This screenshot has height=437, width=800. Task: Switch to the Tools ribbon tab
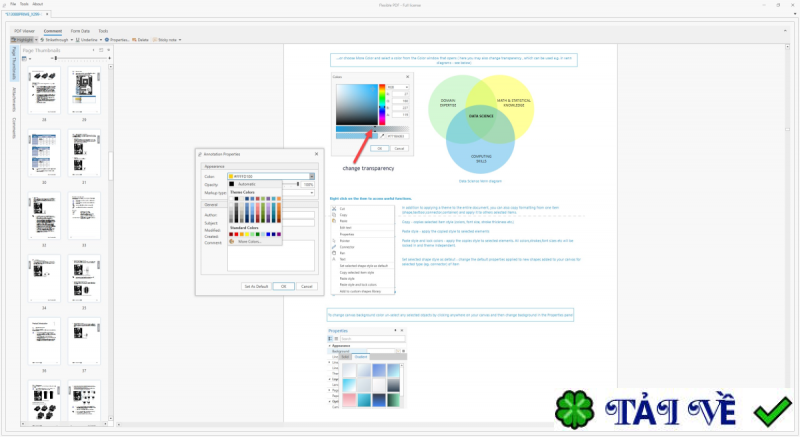point(103,31)
